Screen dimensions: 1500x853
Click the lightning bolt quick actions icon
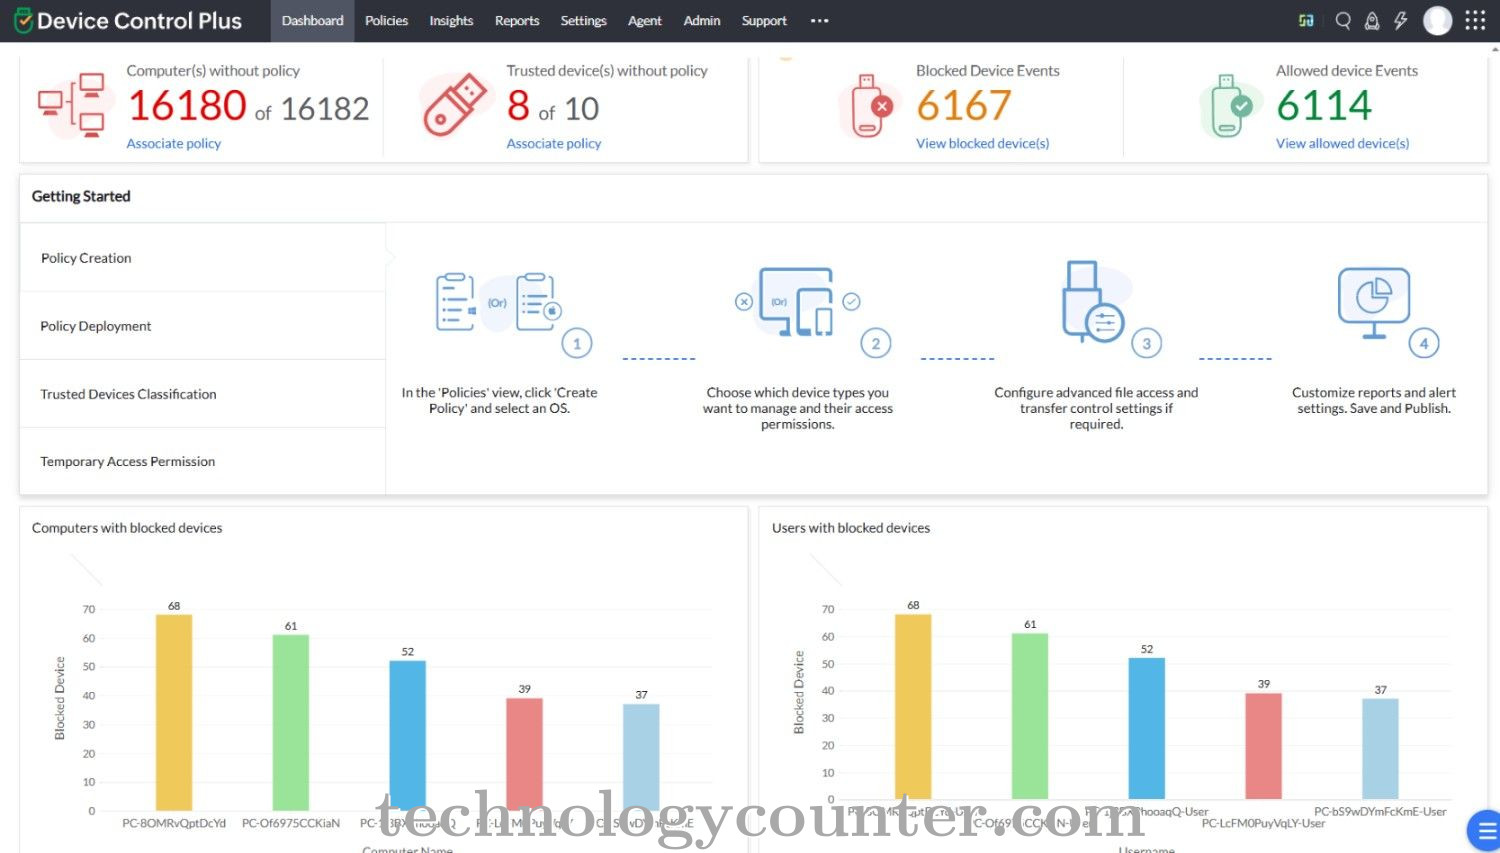pos(1400,20)
